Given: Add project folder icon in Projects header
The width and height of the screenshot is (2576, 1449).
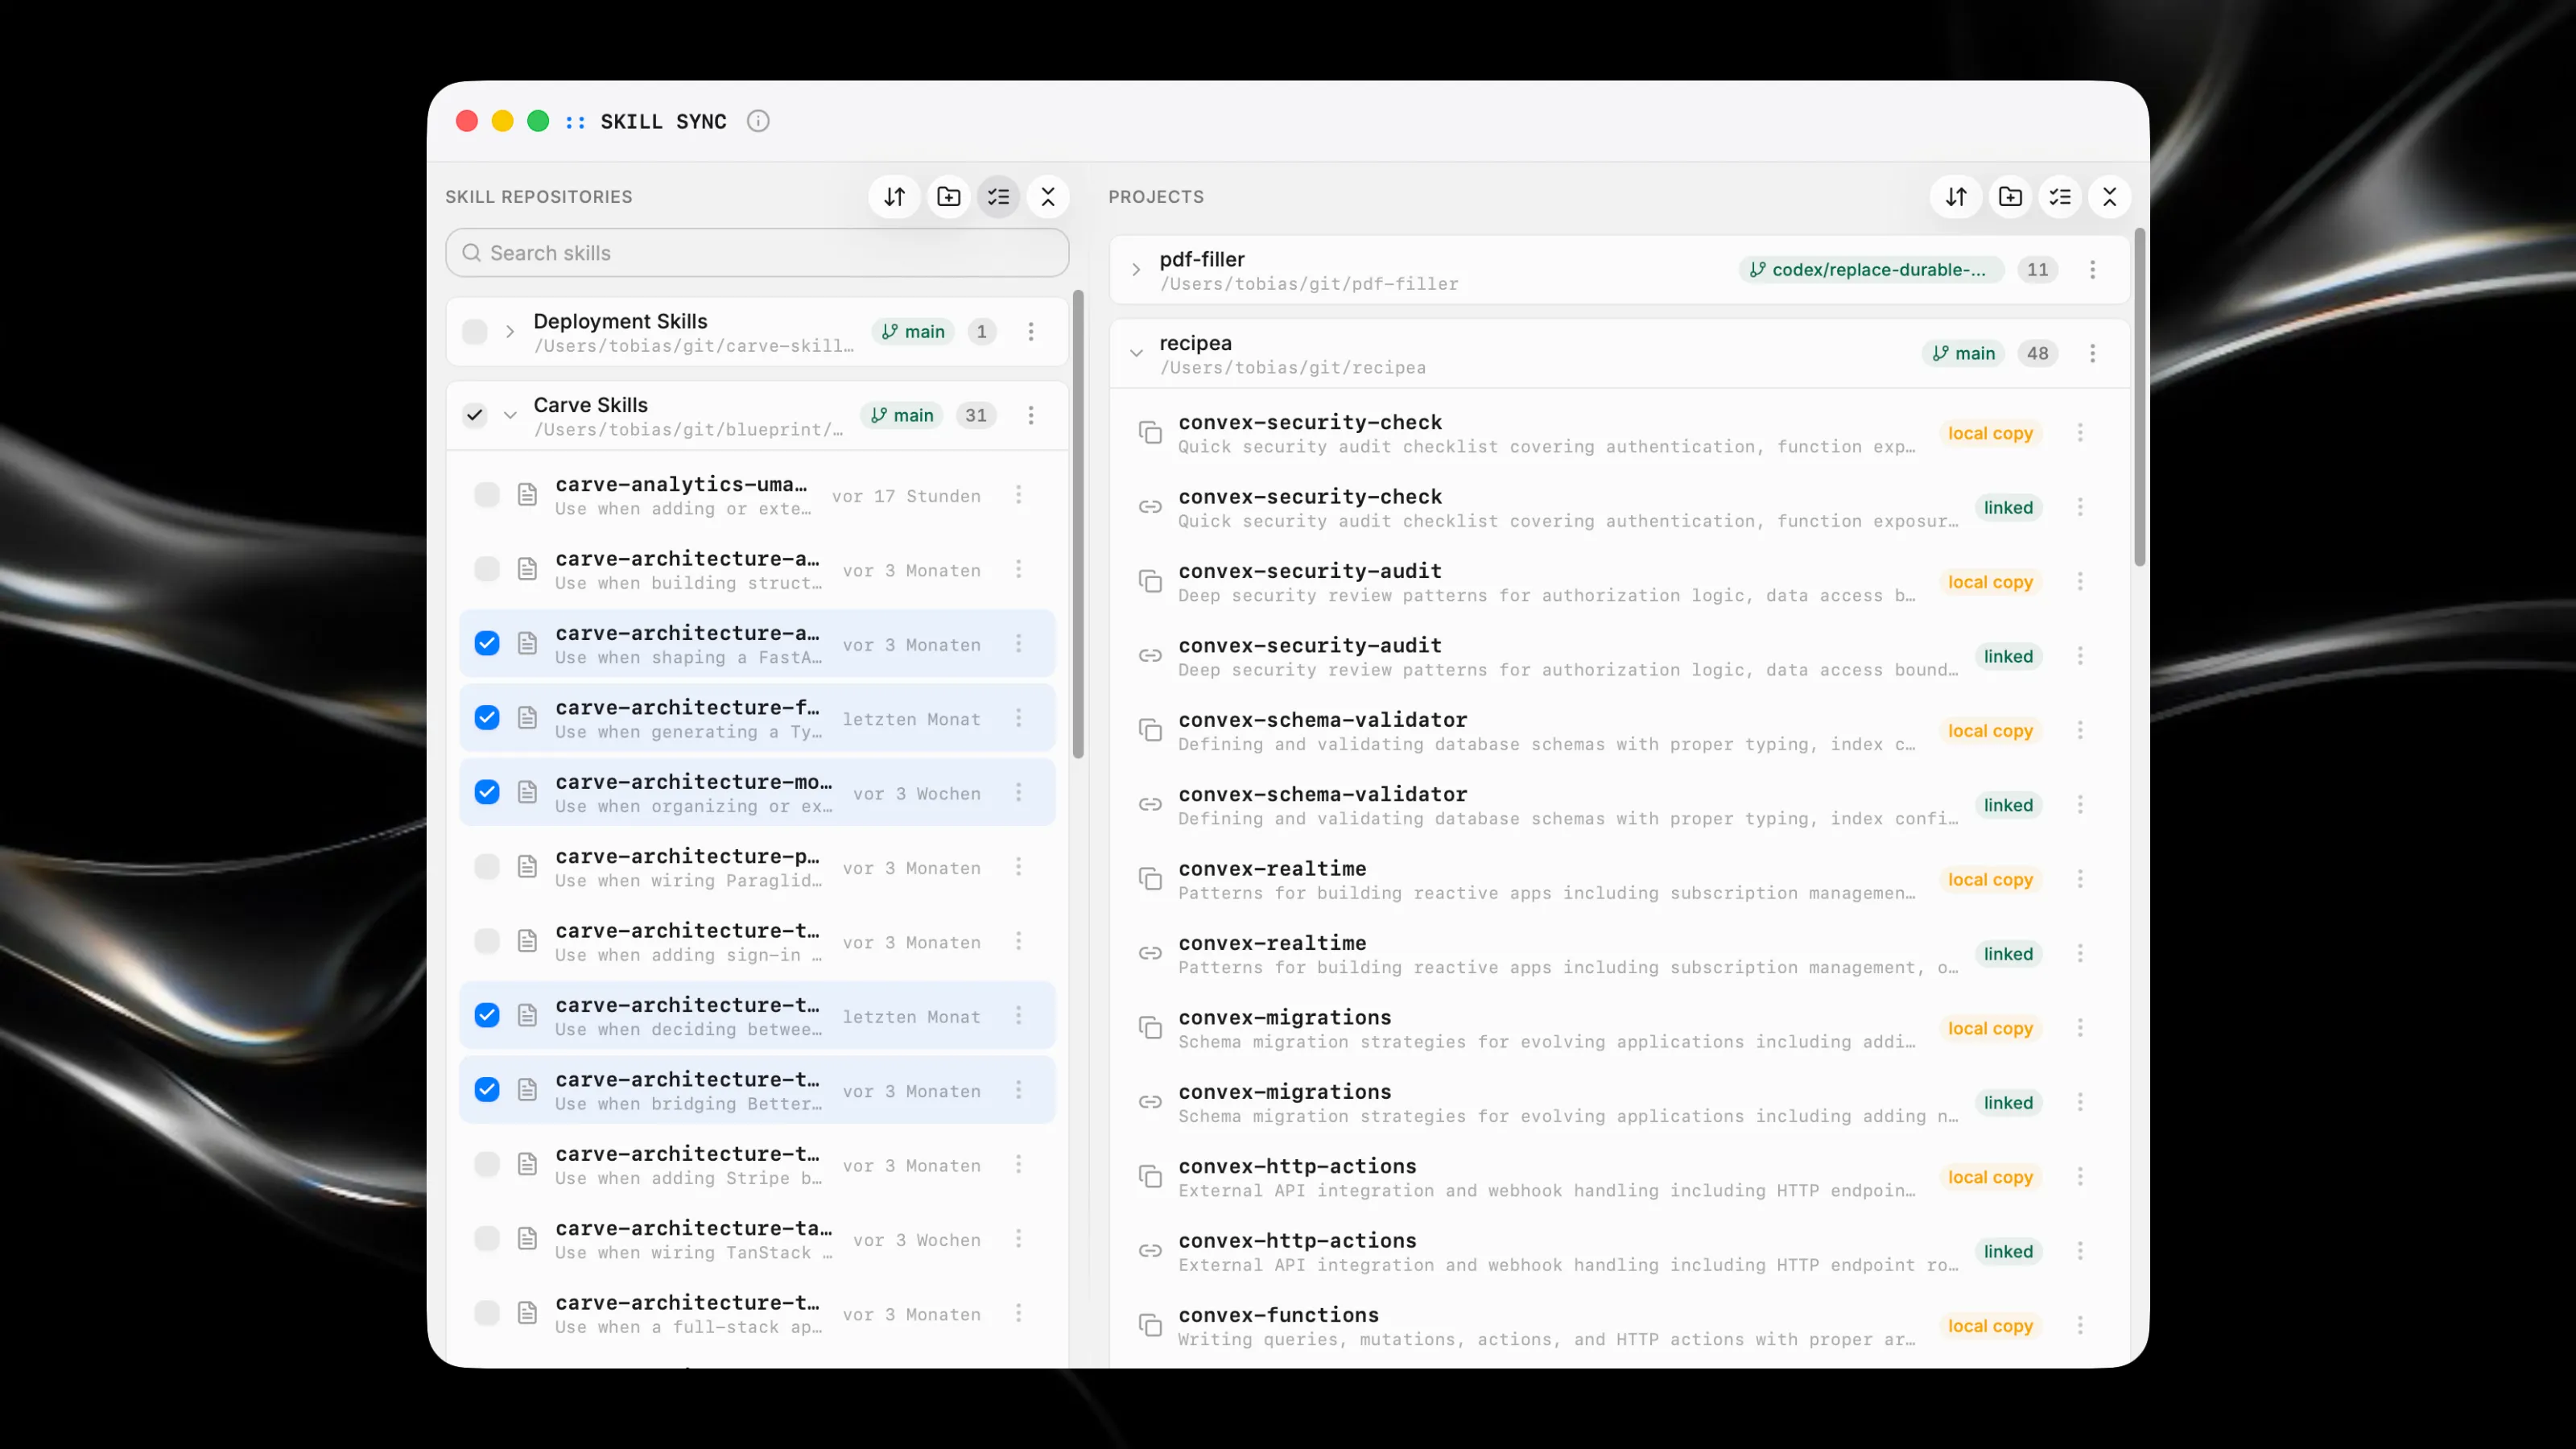Looking at the screenshot, I should 2010,197.
